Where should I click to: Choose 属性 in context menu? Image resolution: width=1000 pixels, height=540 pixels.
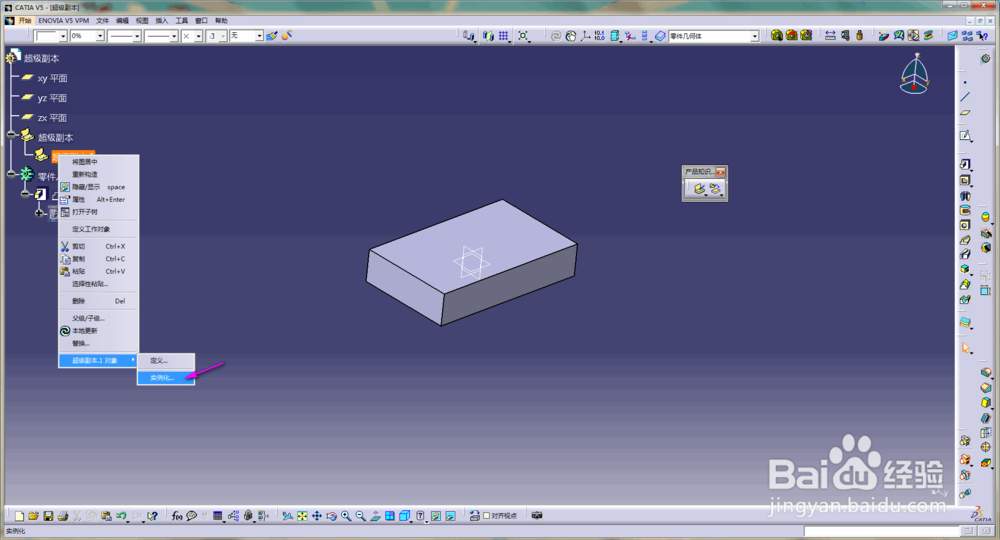[x=98, y=200]
